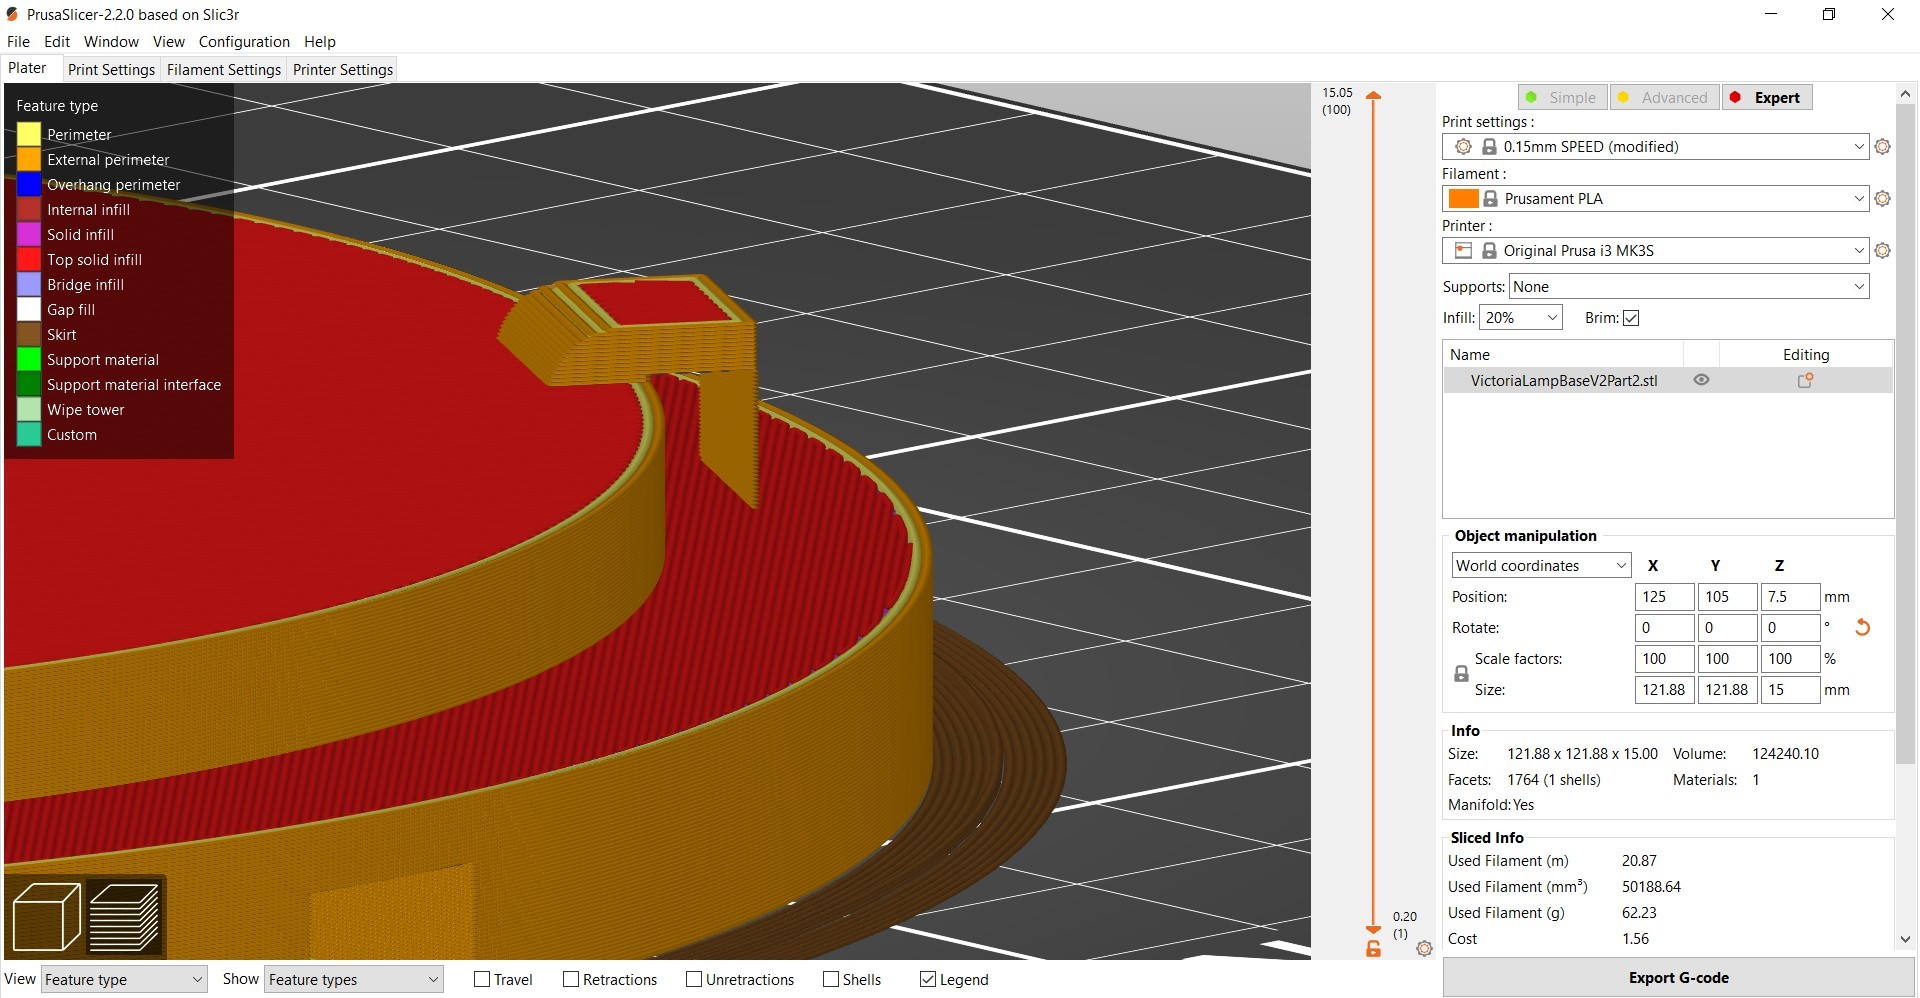The height and width of the screenshot is (998, 1920).
Task: Toggle the Brim checkbox
Action: 1631,318
